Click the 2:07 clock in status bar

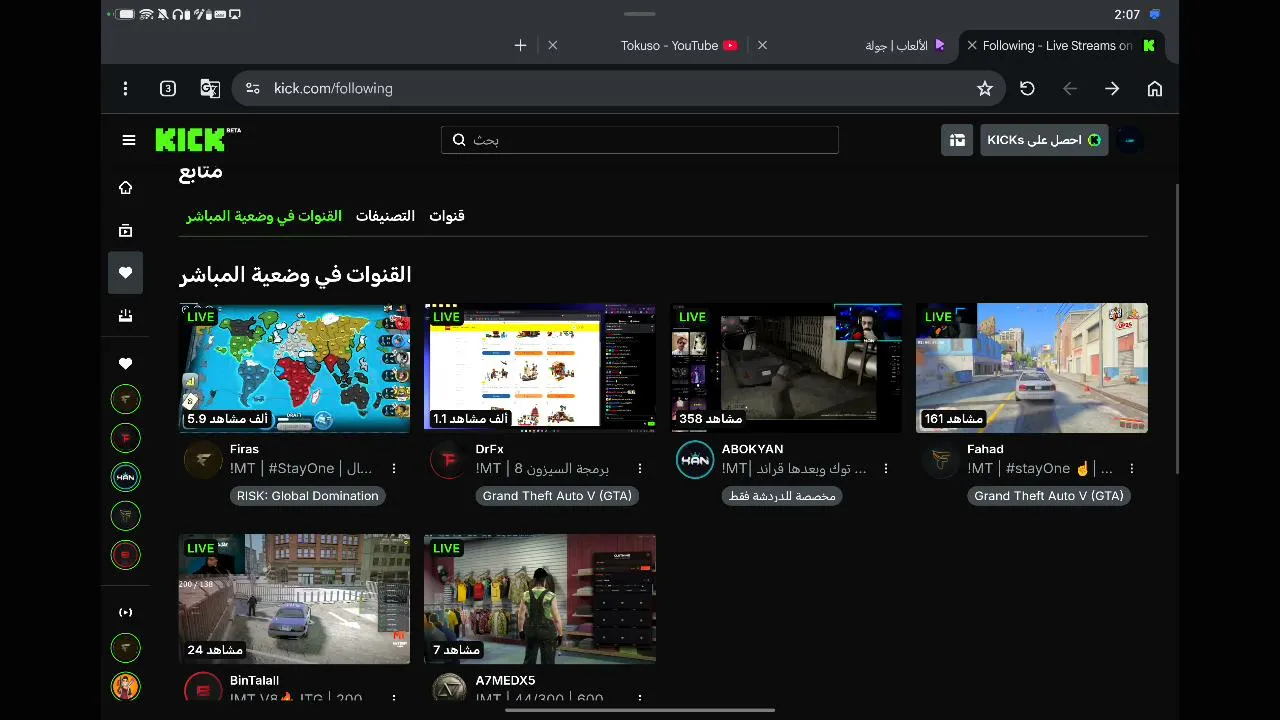click(x=1127, y=15)
